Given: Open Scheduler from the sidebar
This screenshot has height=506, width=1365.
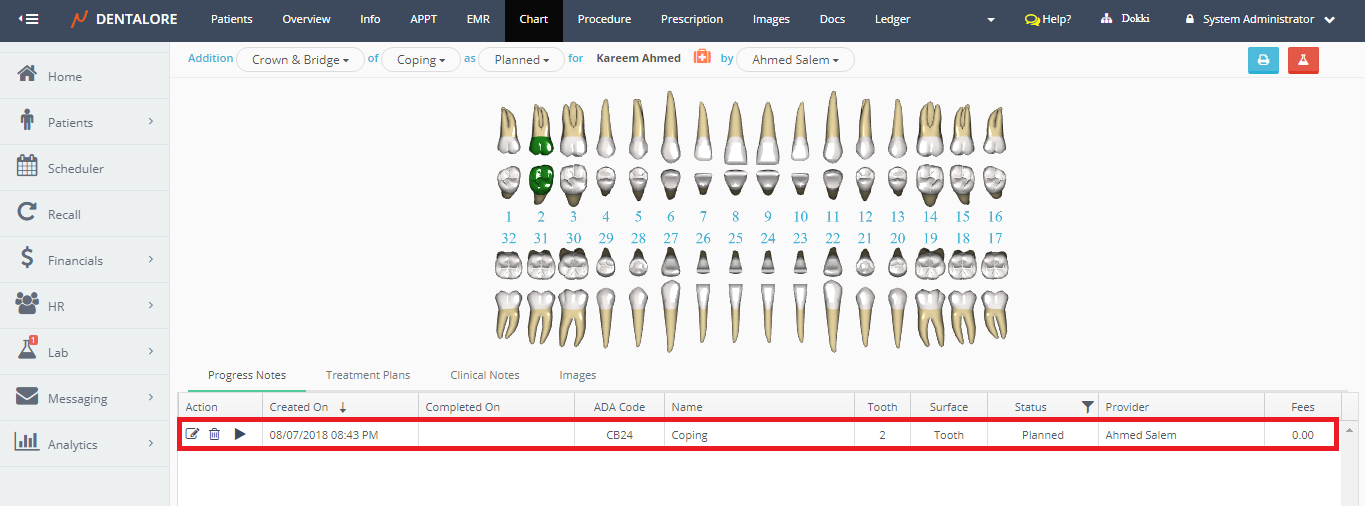Looking at the screenshot, I should pos(76,169).
